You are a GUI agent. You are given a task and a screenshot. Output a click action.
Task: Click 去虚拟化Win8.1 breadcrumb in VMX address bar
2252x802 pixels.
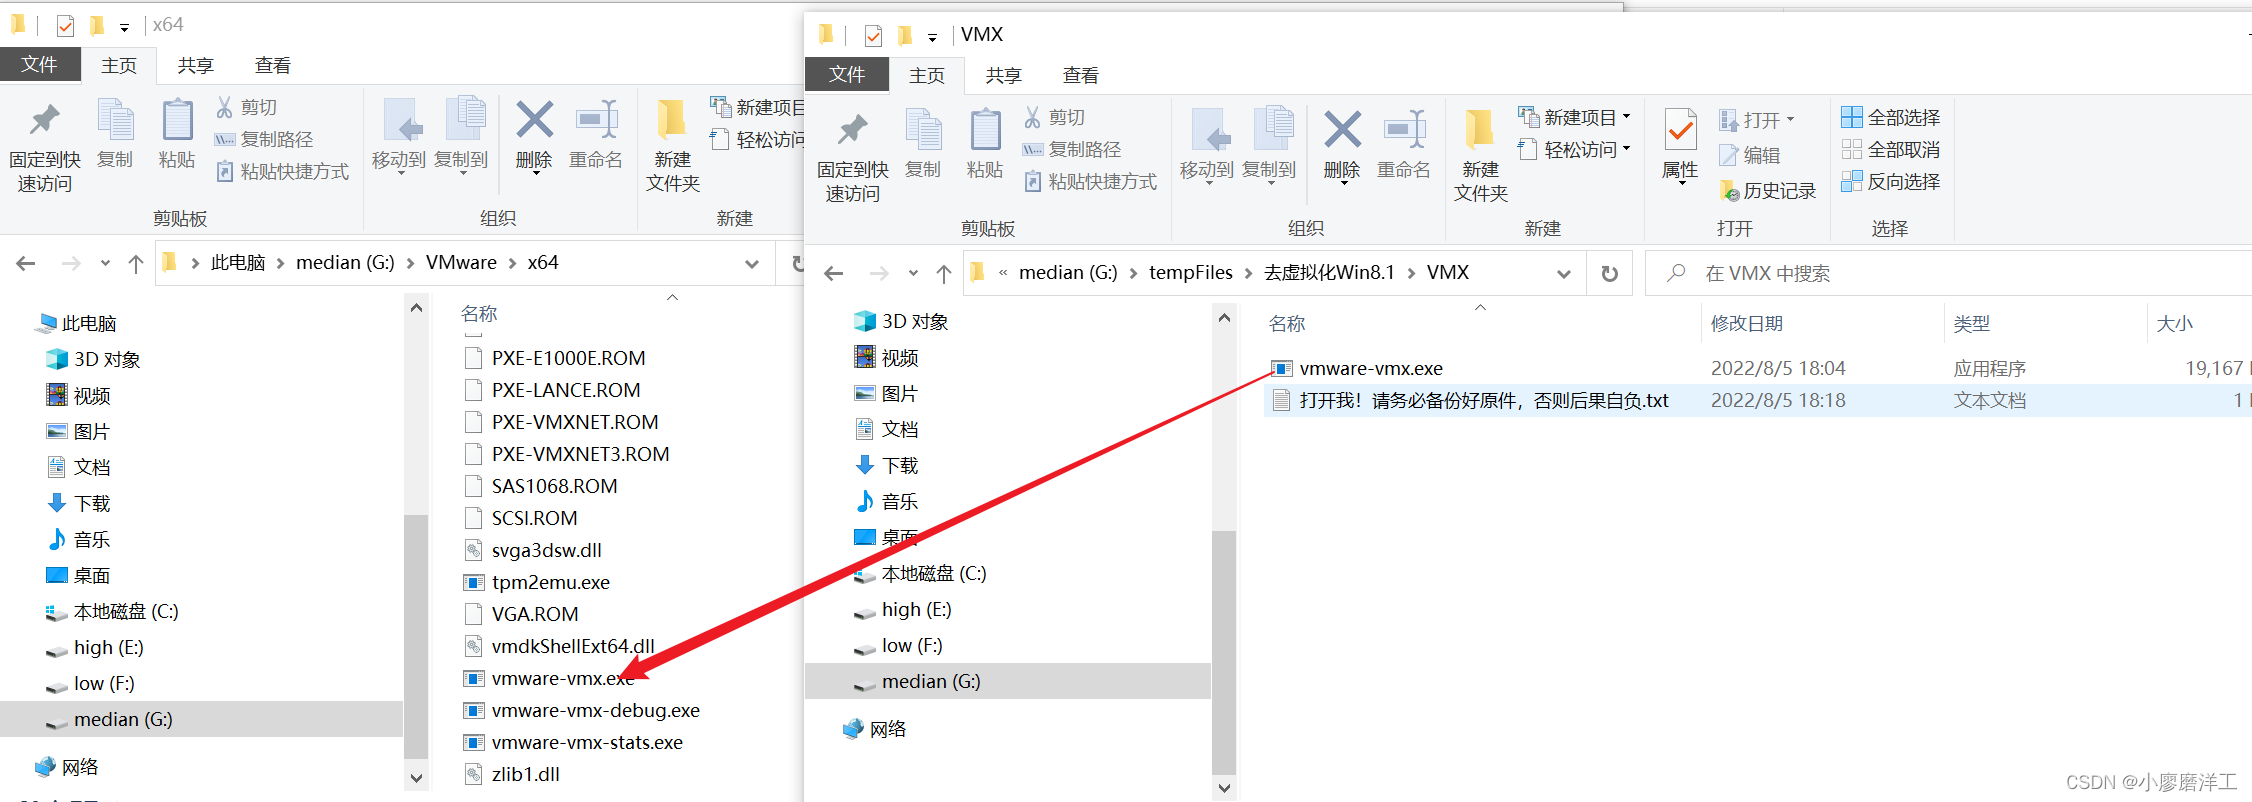tap(1329, 272)
